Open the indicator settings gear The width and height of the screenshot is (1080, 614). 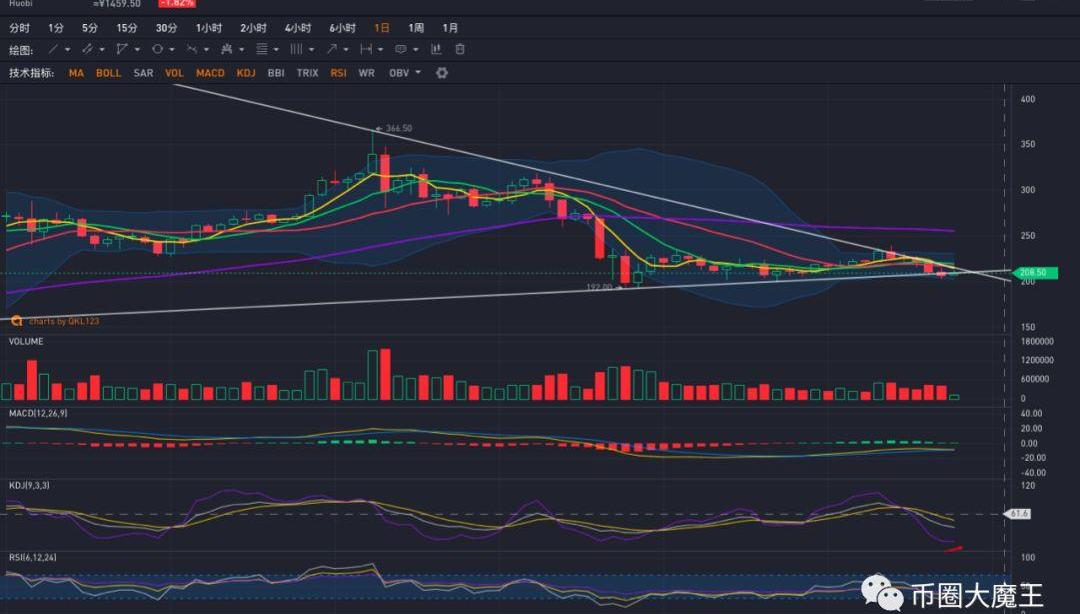click(x=442, y=73)
